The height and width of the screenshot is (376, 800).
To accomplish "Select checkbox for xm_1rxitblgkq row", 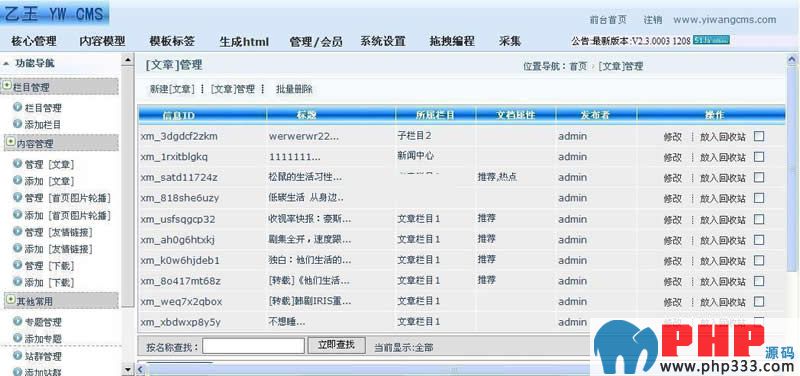I will point(759,157).
